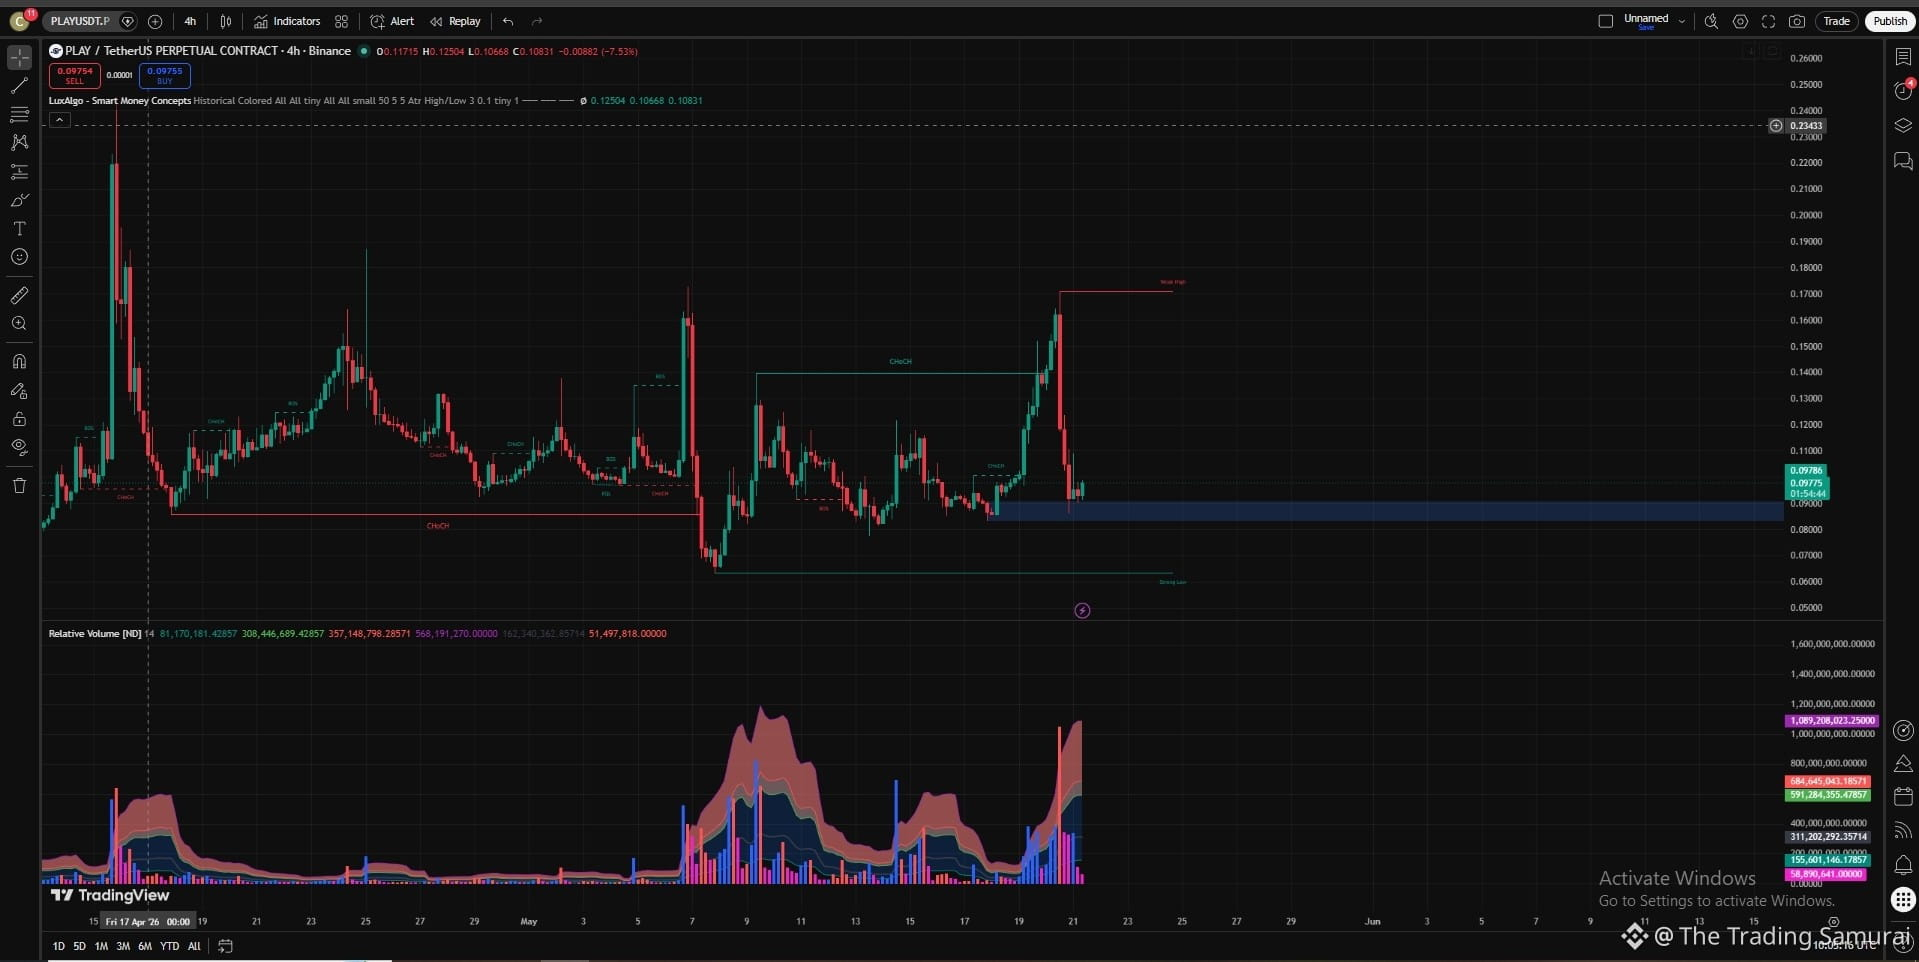
Task: Open the watchlist flag dropdown in symbol box
Action: [x=127, y=21]
